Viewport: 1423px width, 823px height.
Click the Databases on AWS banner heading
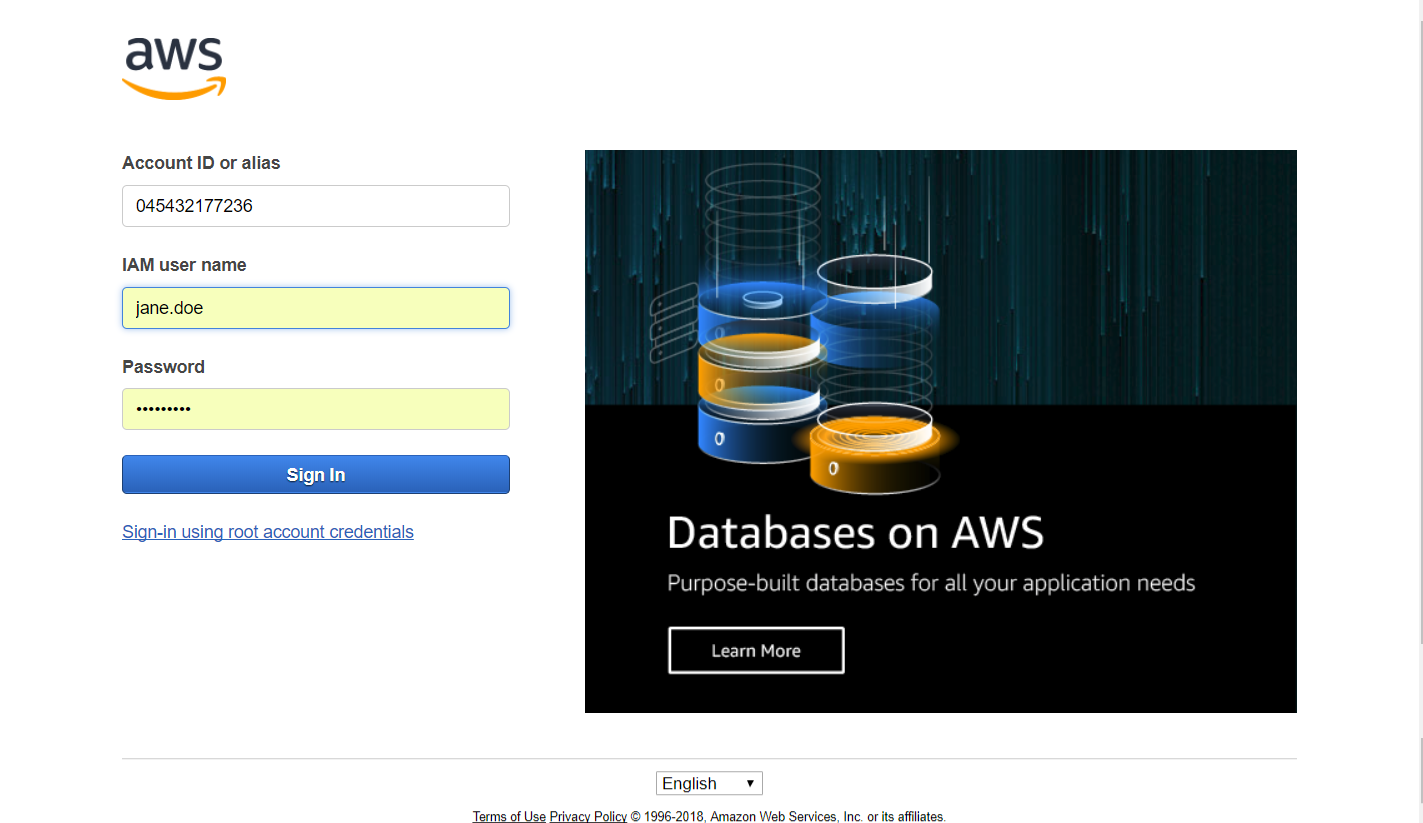click(x=855, y=532)
